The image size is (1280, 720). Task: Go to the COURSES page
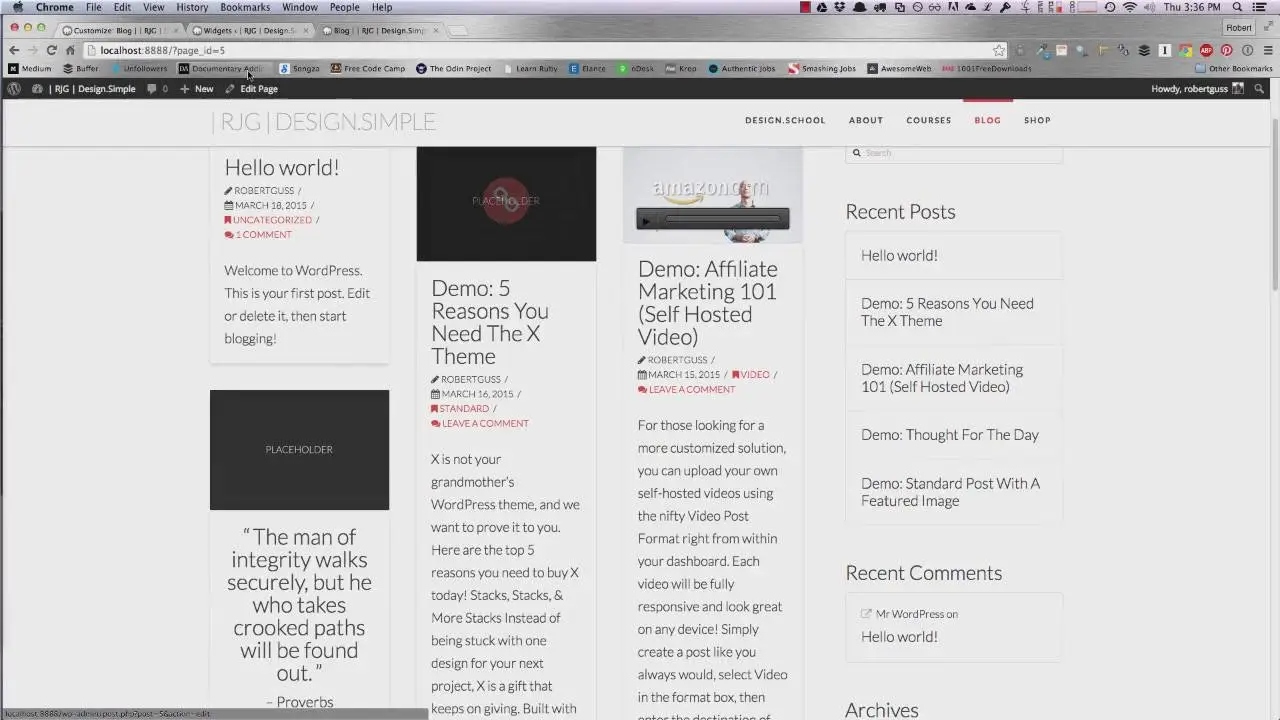929,120
